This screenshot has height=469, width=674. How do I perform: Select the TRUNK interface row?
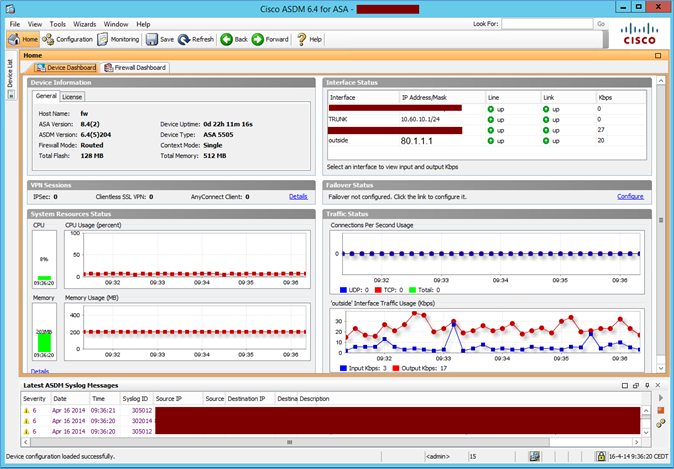pyautogui.click(x=487, y=120)
